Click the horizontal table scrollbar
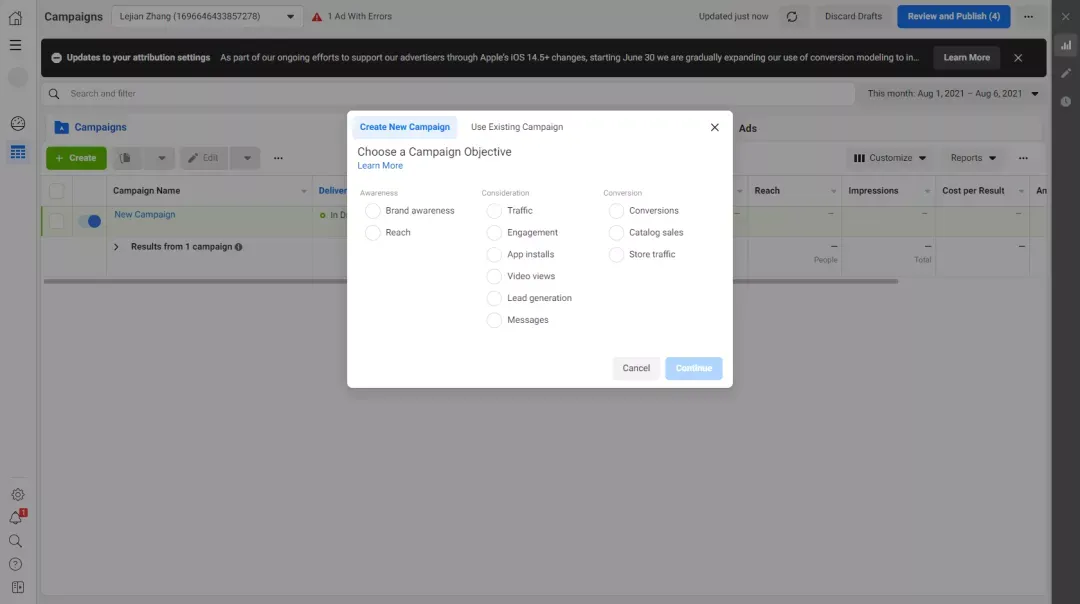 tap(470, 281)
